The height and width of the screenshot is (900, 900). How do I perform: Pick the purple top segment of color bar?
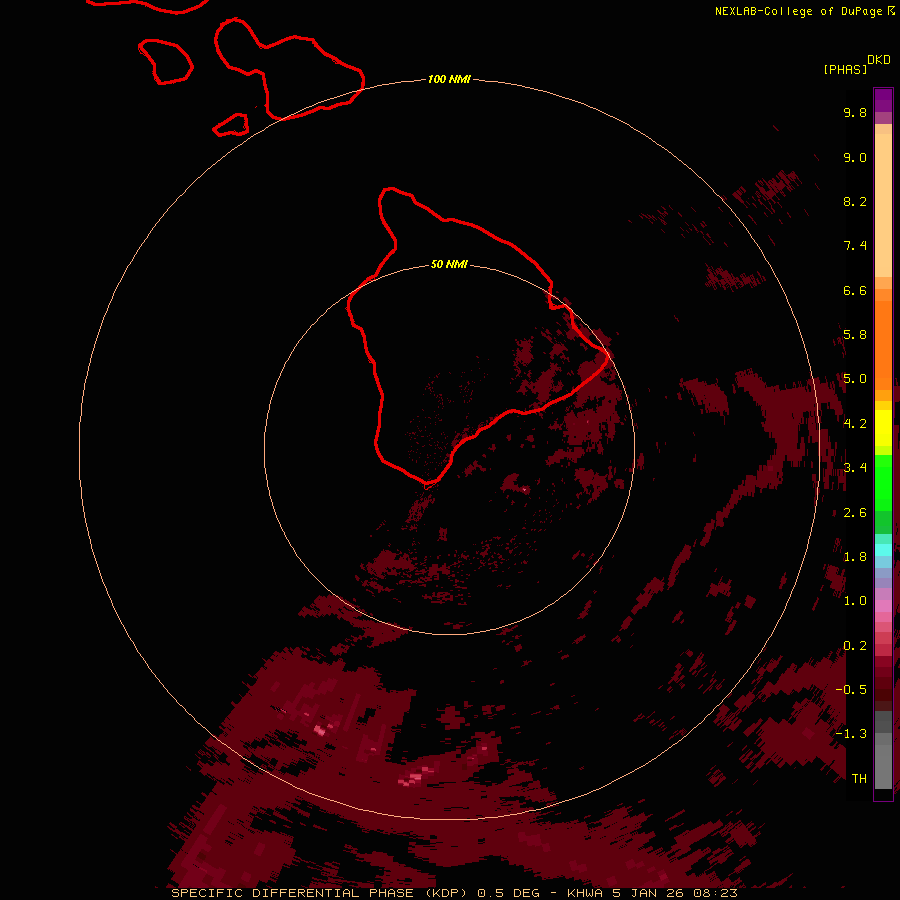click(x=883, y=100)
